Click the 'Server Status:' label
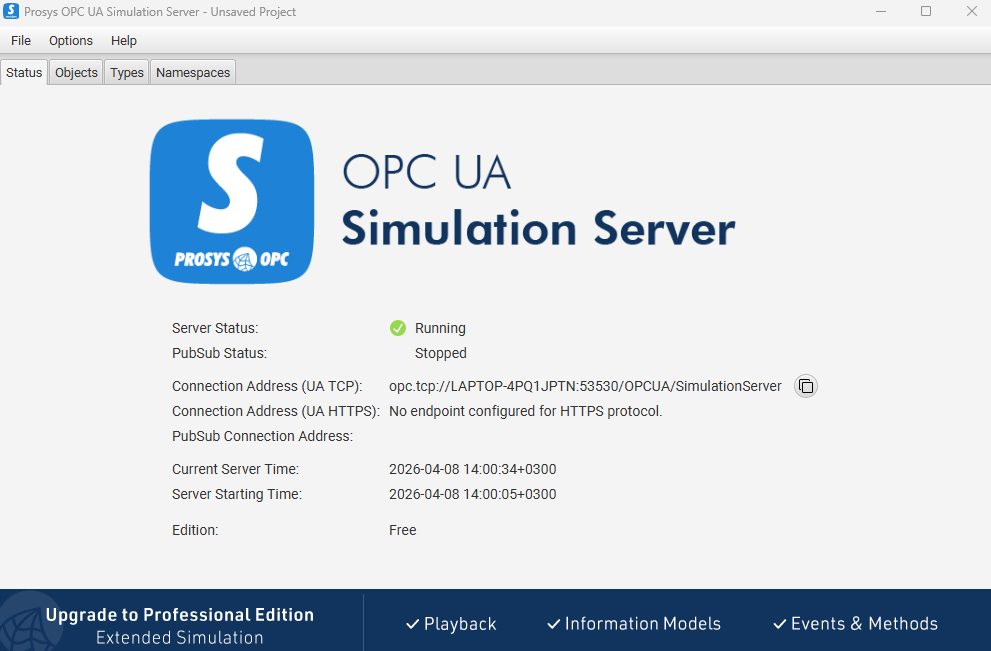 (x=215, y=328)
